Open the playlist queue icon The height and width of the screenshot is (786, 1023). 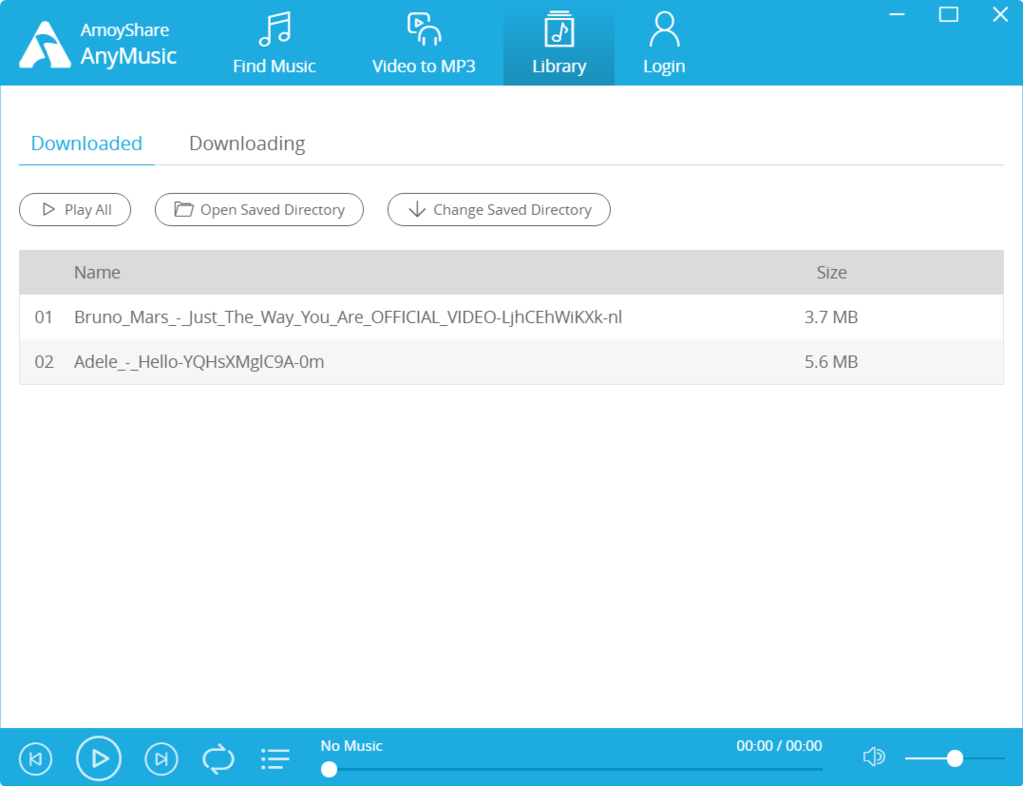tap(275, 759)
